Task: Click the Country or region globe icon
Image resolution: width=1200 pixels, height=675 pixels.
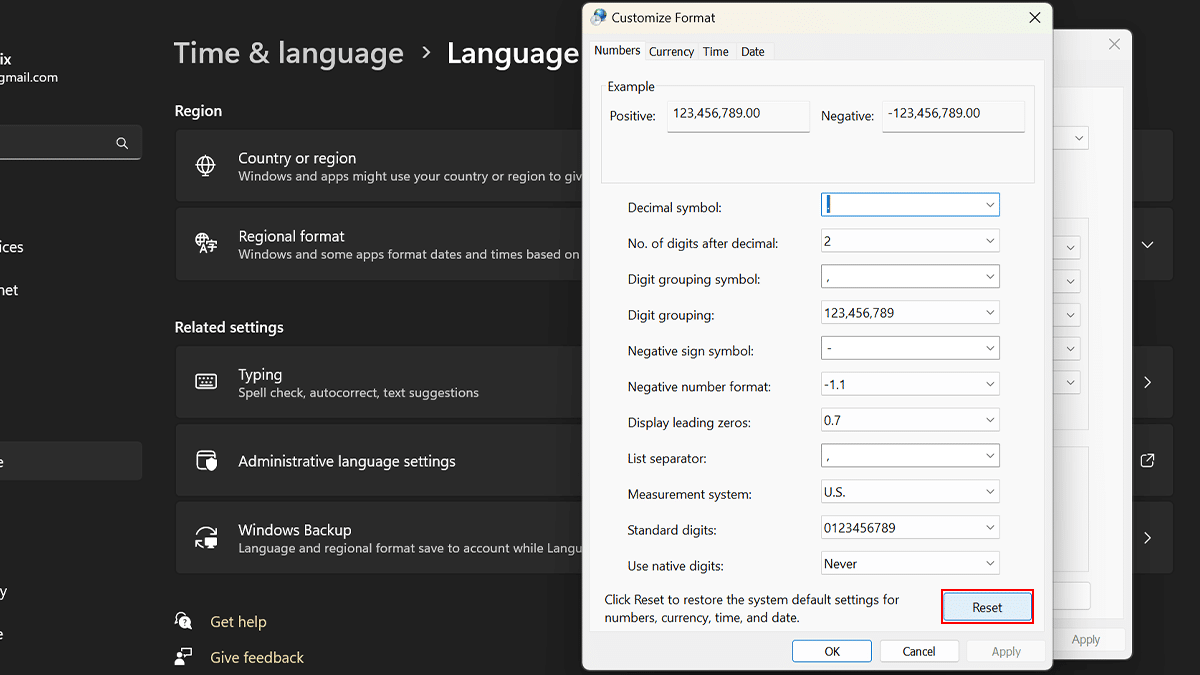Action: pyautogui.click(x=206, y=166)
